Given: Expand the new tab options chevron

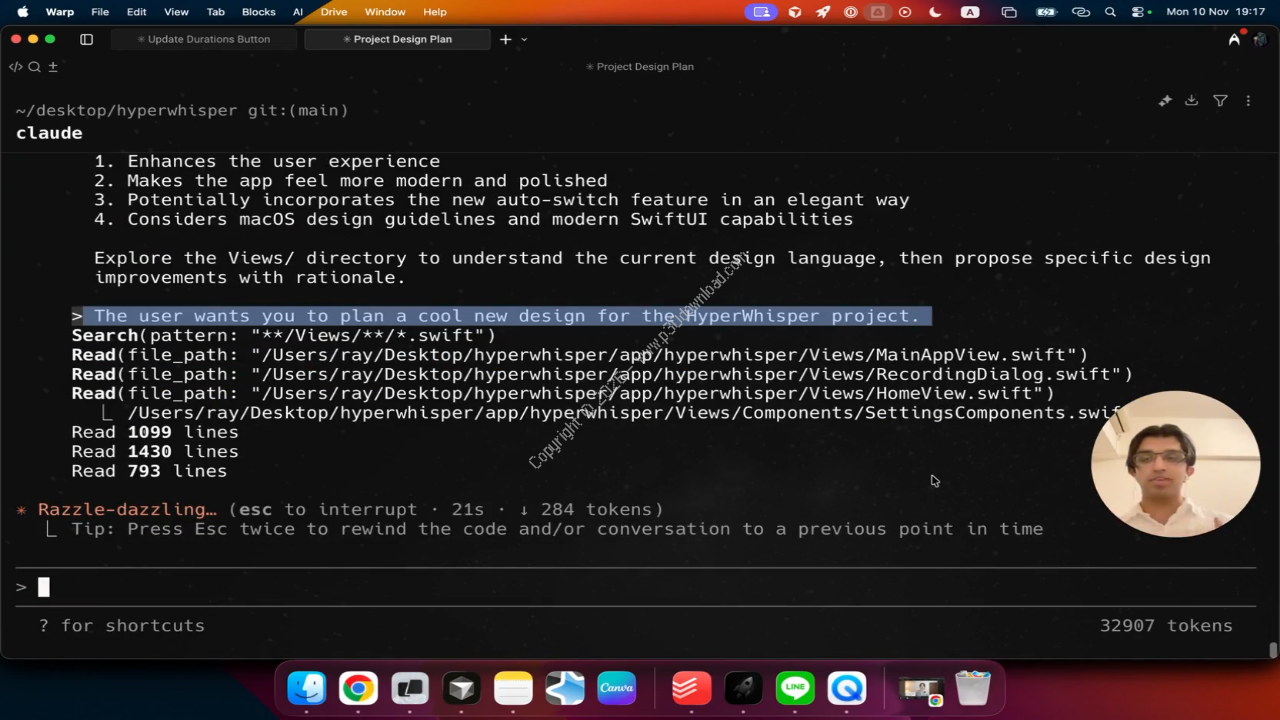Looking at the screenshot, I should click(x=524, y=39).
